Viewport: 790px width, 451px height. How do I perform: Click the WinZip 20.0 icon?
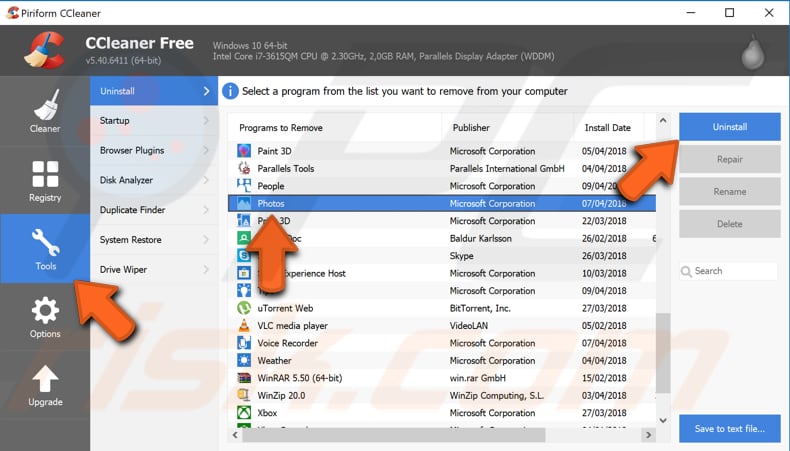coord(244,396)
